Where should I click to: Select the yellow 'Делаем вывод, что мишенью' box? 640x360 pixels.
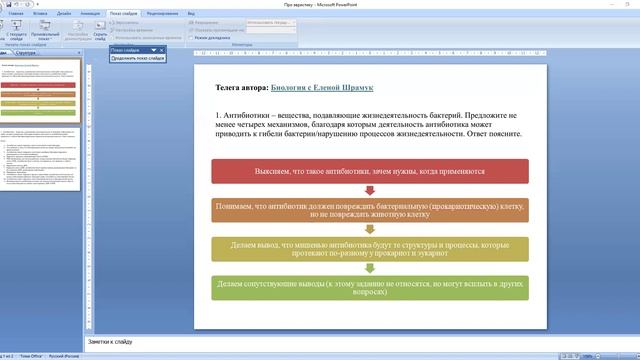tap(370, 249)
